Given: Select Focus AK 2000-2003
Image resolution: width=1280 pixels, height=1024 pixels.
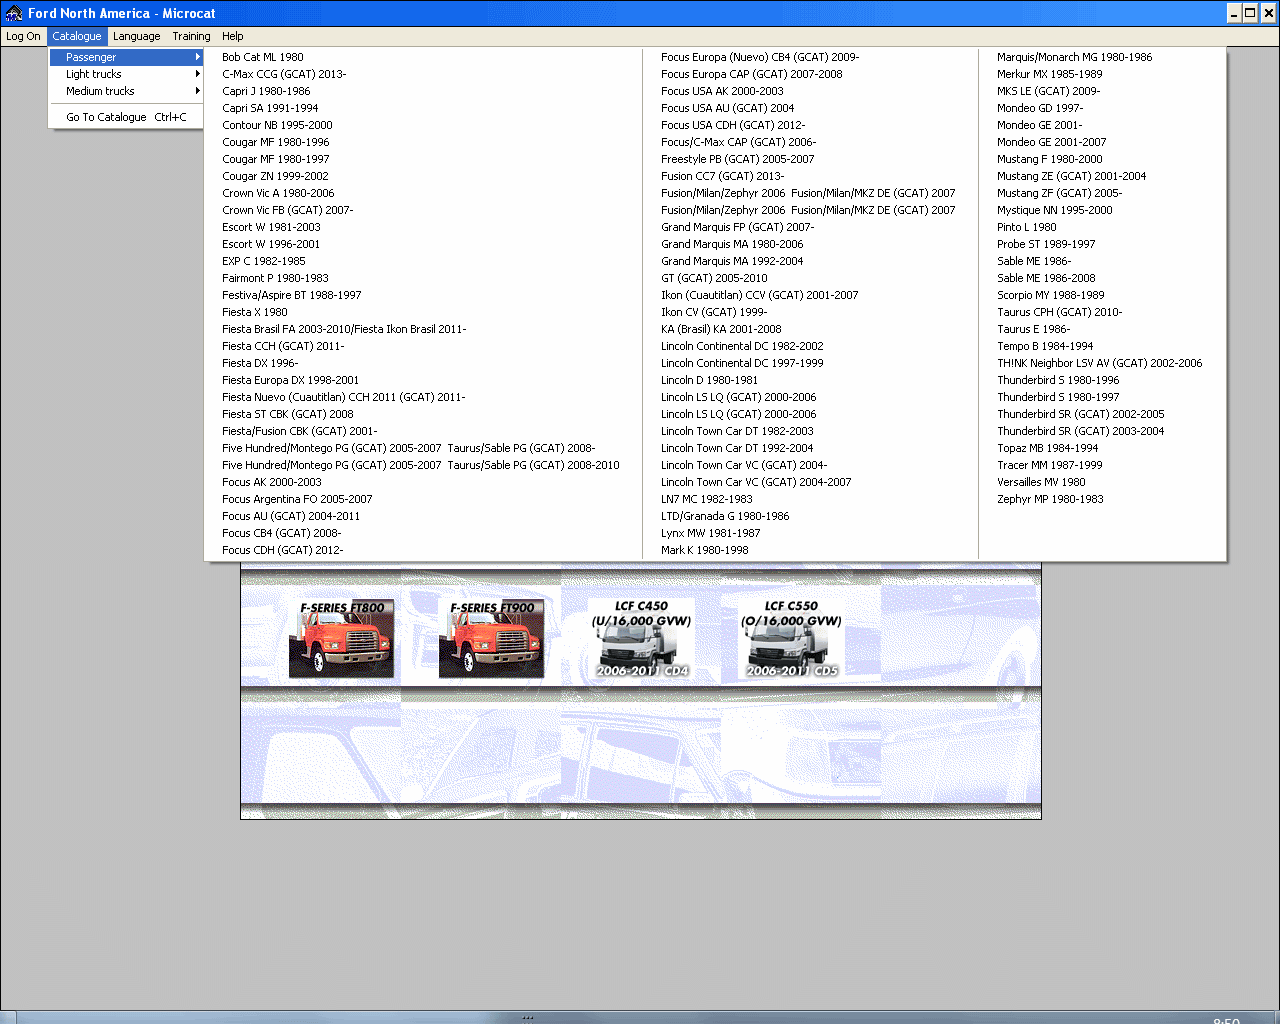Looking at the screenshot, I should [x=272, y=482].
